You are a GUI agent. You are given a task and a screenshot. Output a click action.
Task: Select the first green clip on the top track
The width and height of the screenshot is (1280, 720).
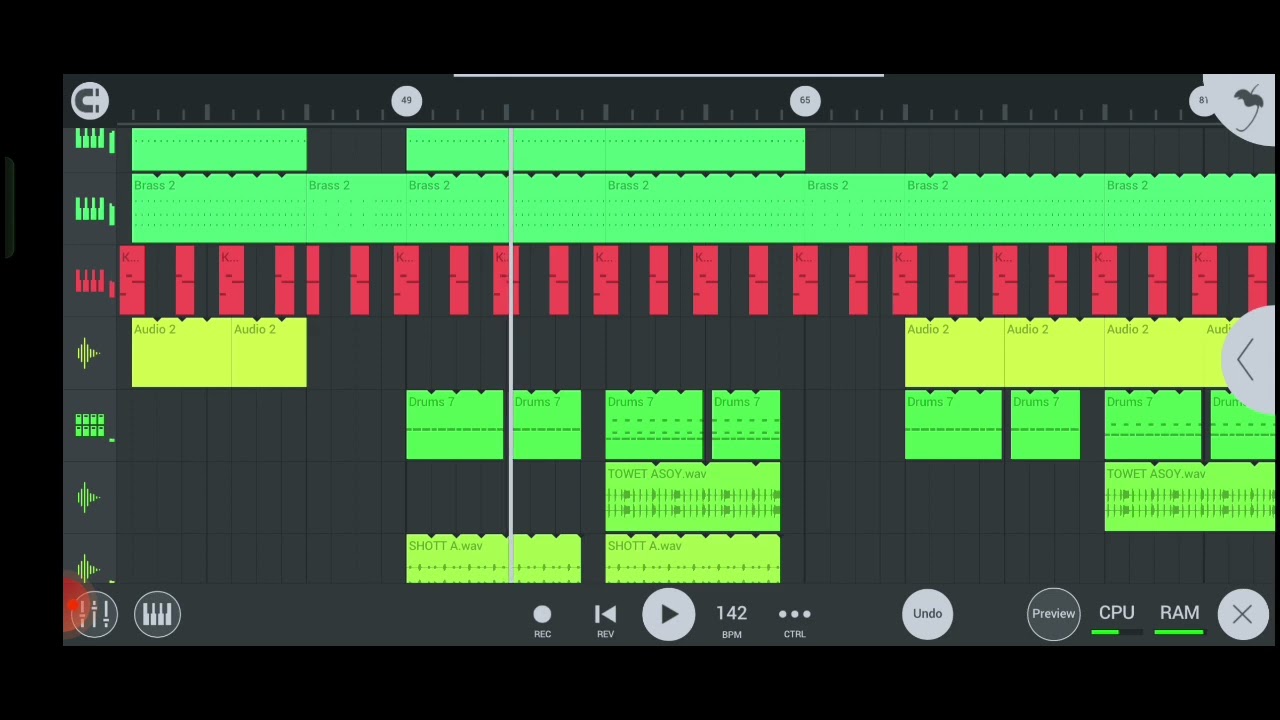pyautogui.click(x=219, y=149)
